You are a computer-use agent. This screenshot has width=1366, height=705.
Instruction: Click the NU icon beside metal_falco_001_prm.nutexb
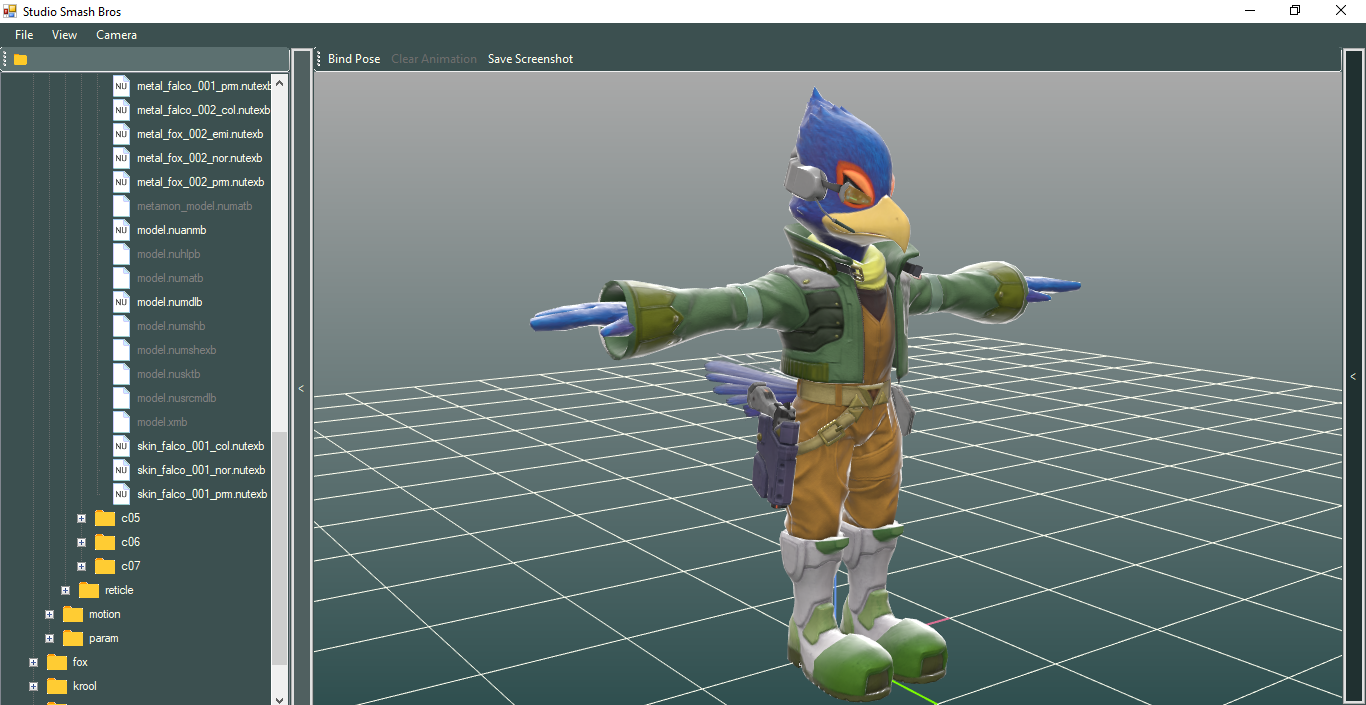tap(121, 86)
